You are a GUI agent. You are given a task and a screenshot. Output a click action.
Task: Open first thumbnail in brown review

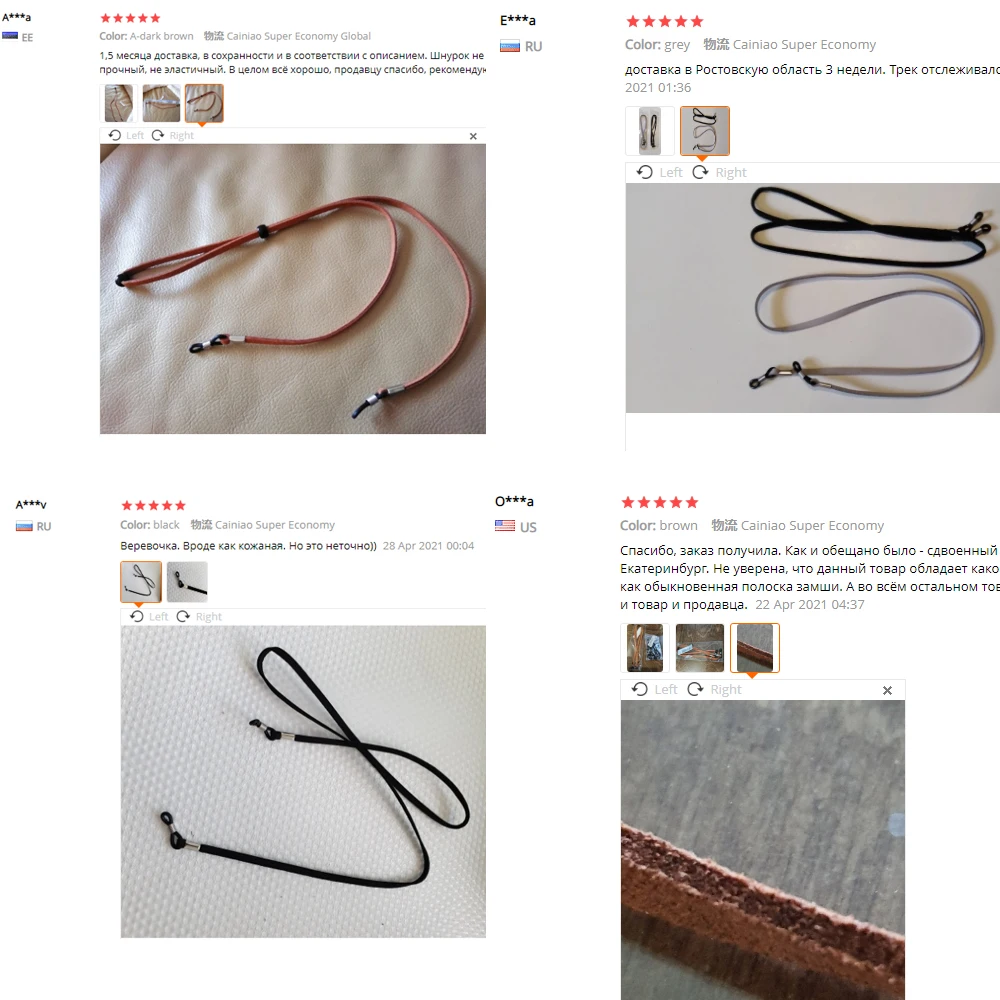(645, 648)
